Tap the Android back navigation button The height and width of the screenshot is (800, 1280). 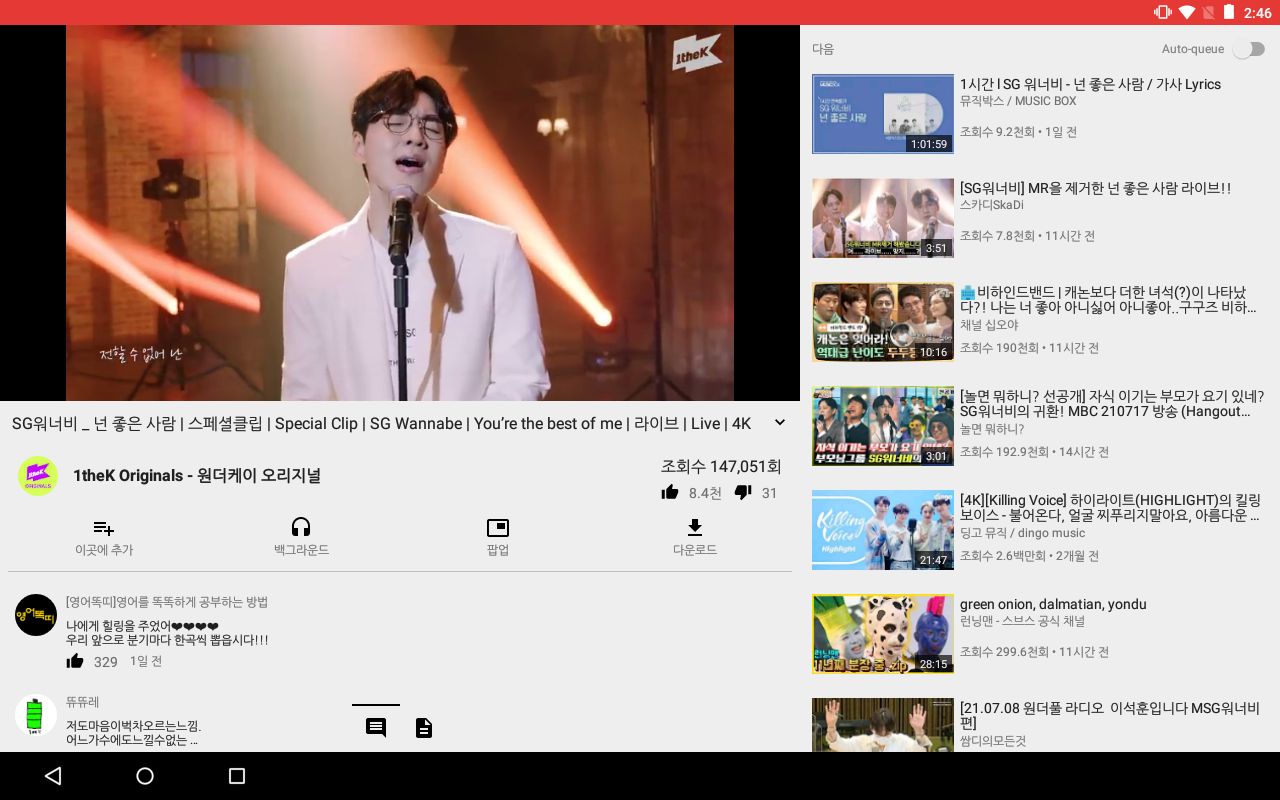(x=53, y=776)
